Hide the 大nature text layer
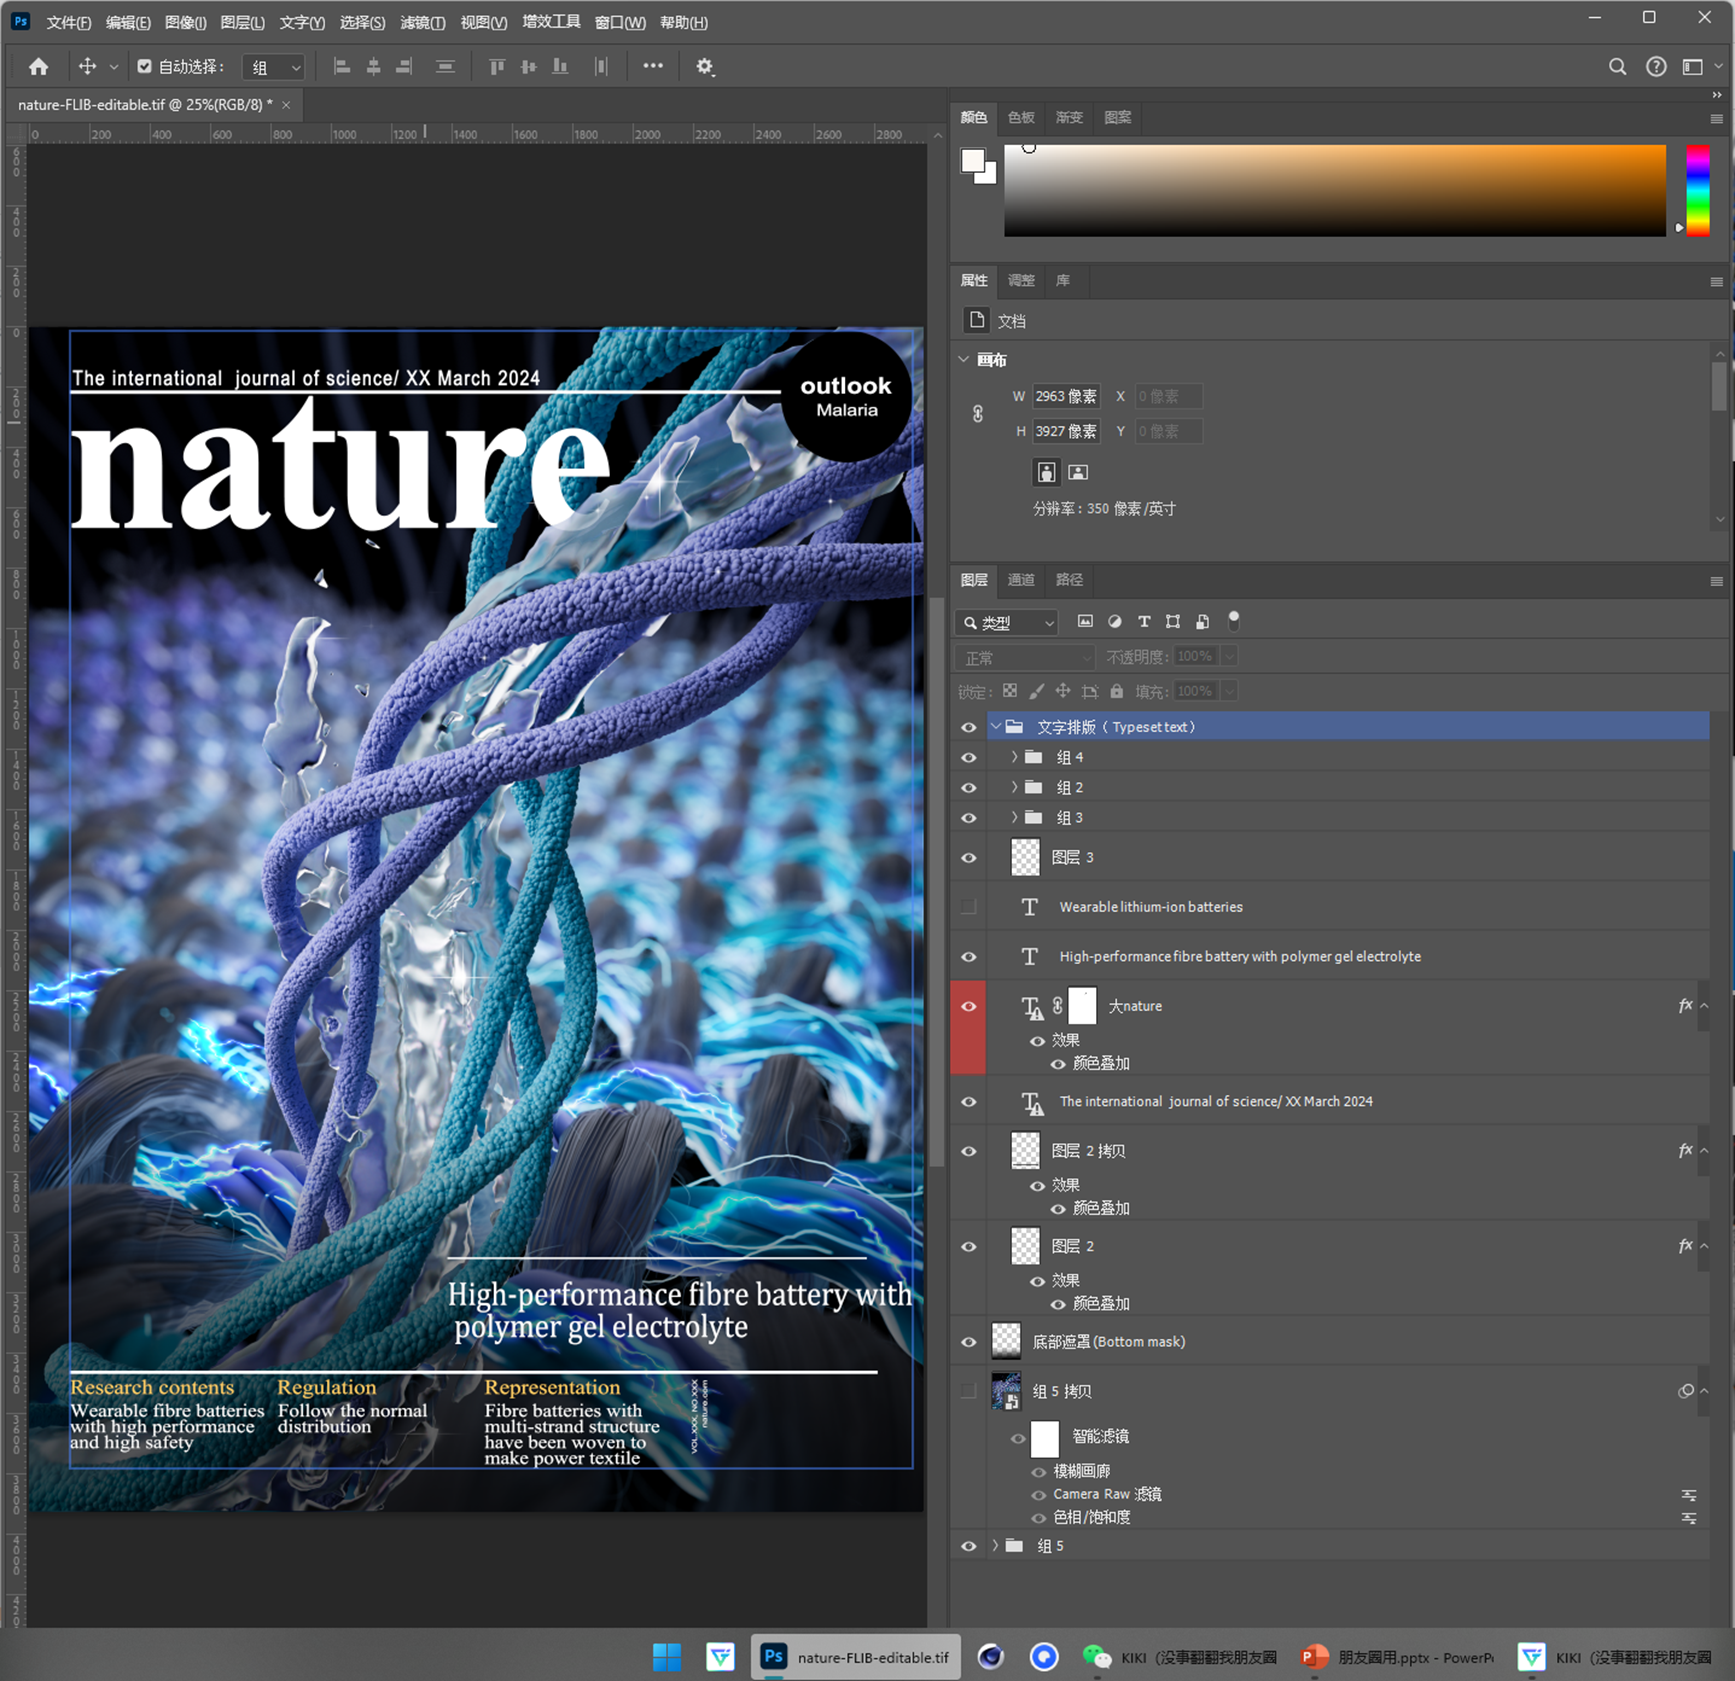This screenshot has height=1681, width=1735. (x=968, y=1006)
